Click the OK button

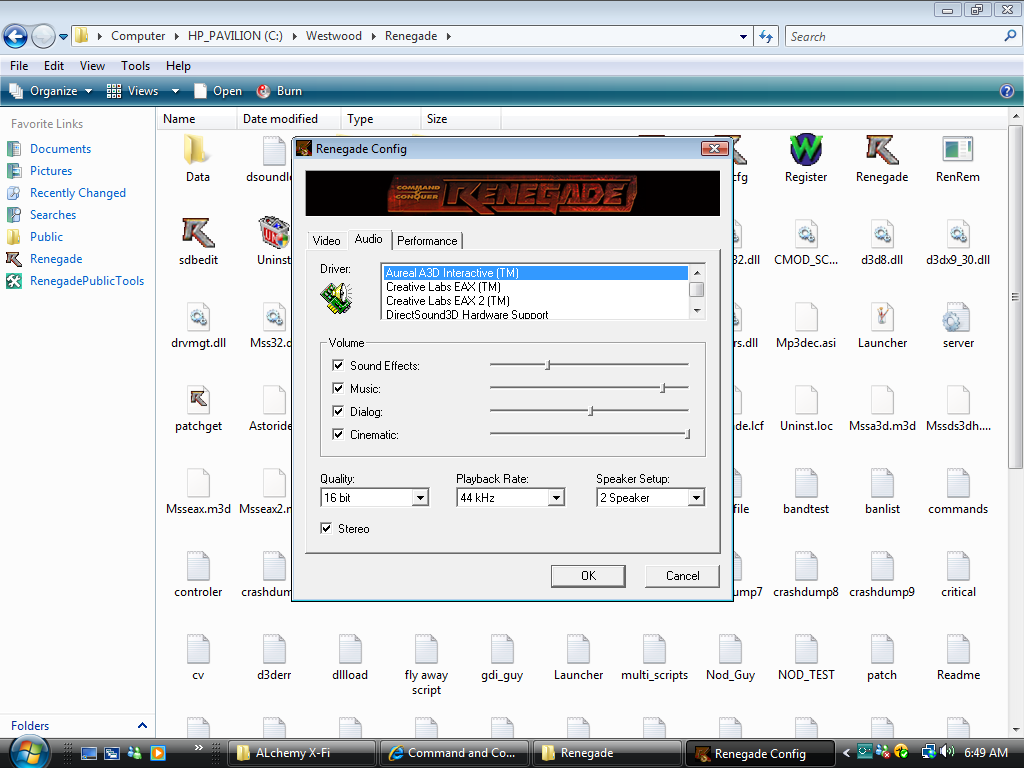click(x=588, y=576)
